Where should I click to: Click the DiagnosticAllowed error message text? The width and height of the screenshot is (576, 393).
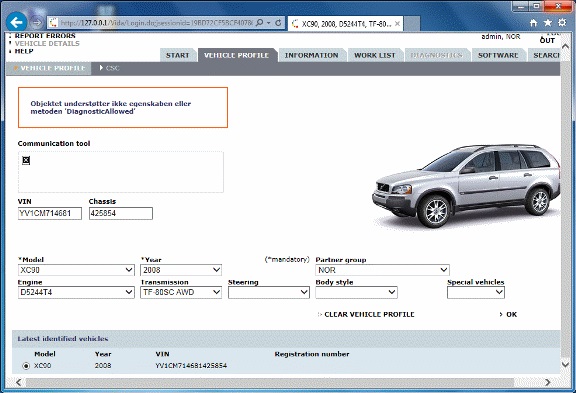tap(111, 108)
